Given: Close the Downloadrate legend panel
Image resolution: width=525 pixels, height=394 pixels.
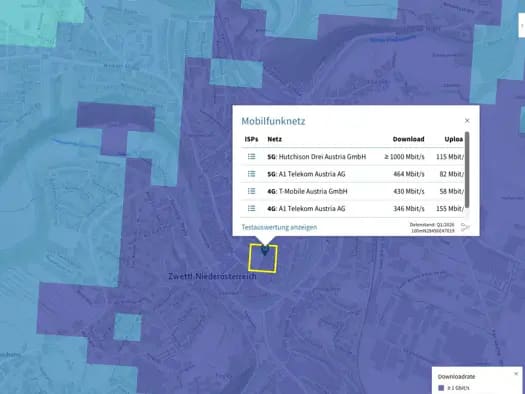Looking at the screenshot, I should tap(516, 374).
